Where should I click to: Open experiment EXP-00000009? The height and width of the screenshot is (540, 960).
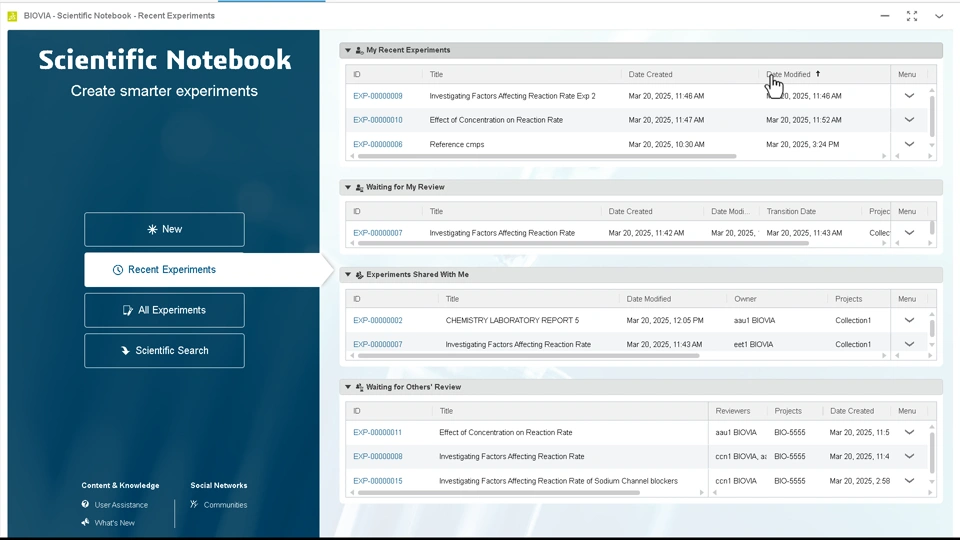coord(378,96)
